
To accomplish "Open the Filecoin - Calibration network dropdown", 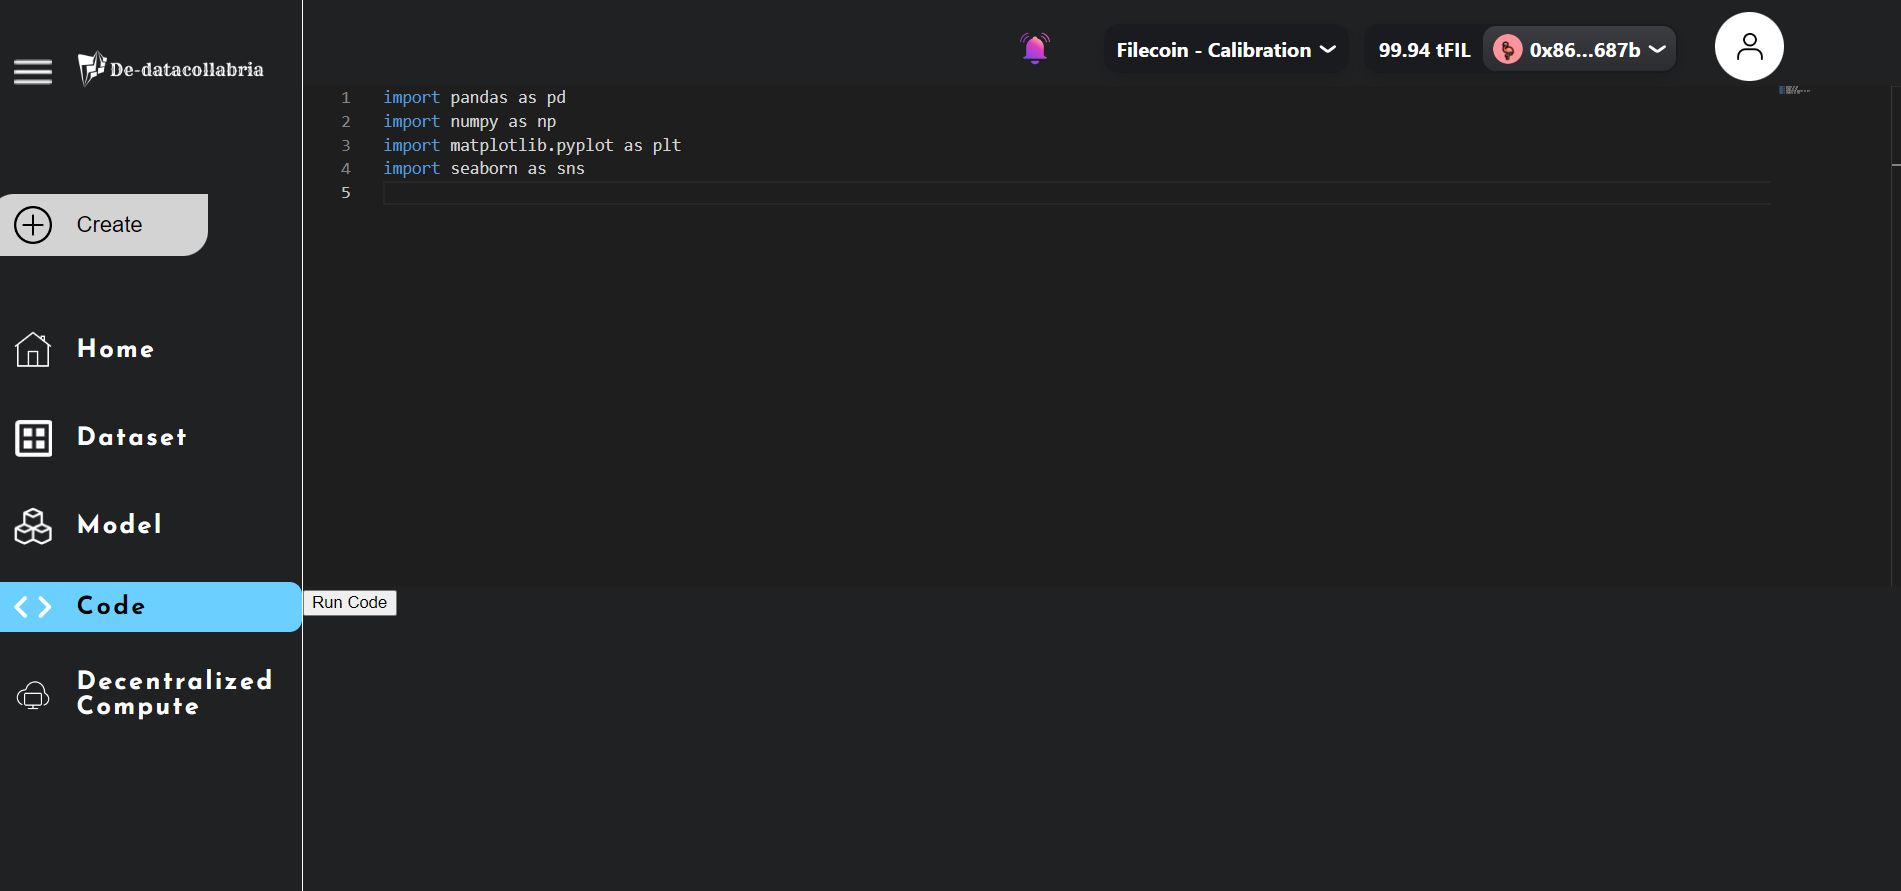I will 1226,49.
